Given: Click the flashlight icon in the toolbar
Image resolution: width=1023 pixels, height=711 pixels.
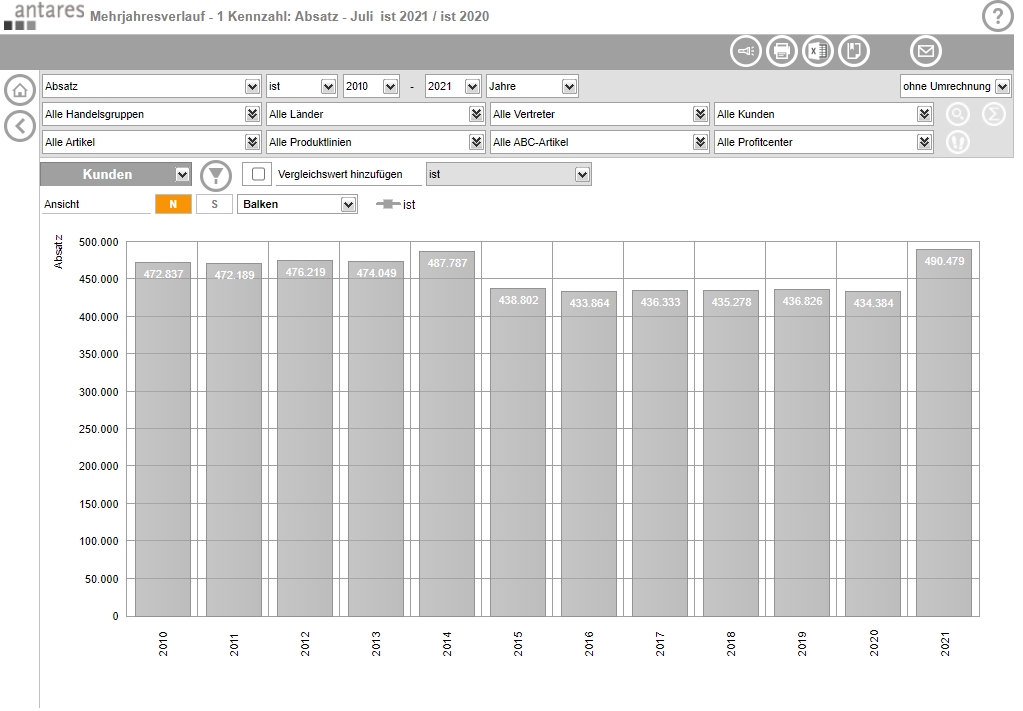Looking at the screenshot, I should click(746, 51).
